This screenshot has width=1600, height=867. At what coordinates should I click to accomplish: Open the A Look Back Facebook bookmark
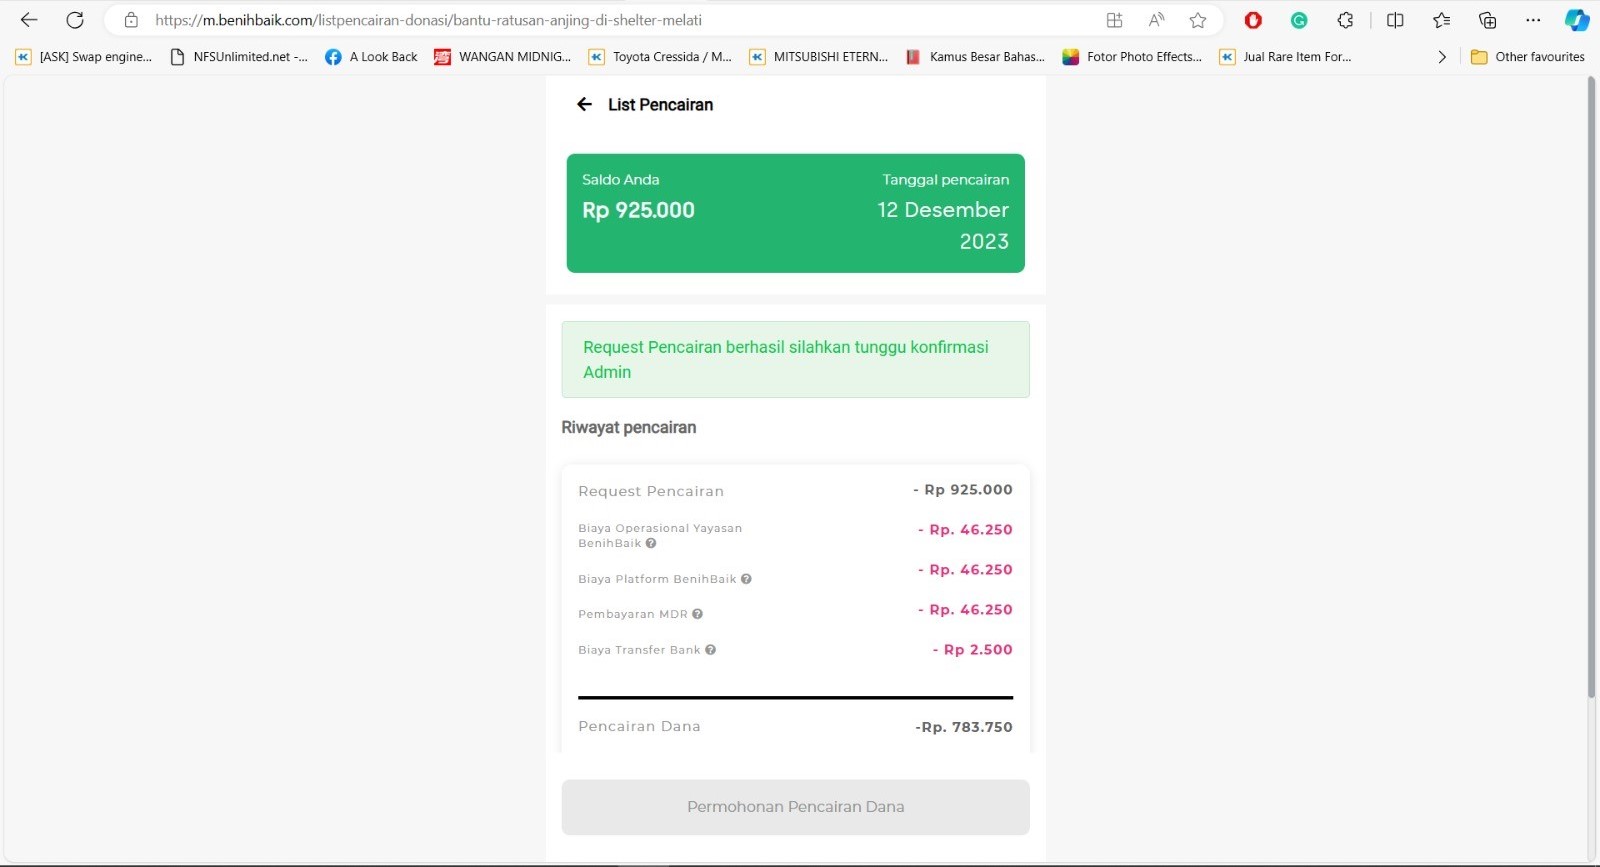point(372,57)
